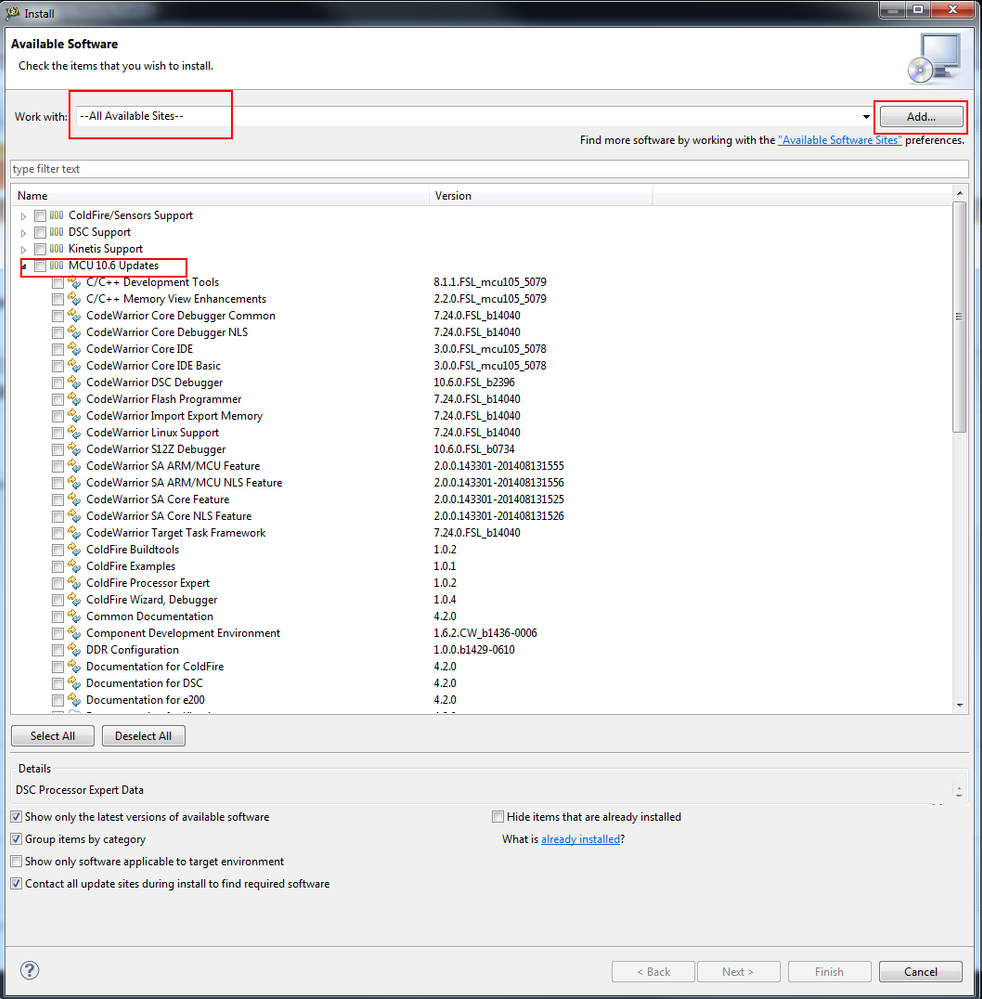Click the list scrollbar down arrow
Screen dimensions: 982x999
point(959,705)
